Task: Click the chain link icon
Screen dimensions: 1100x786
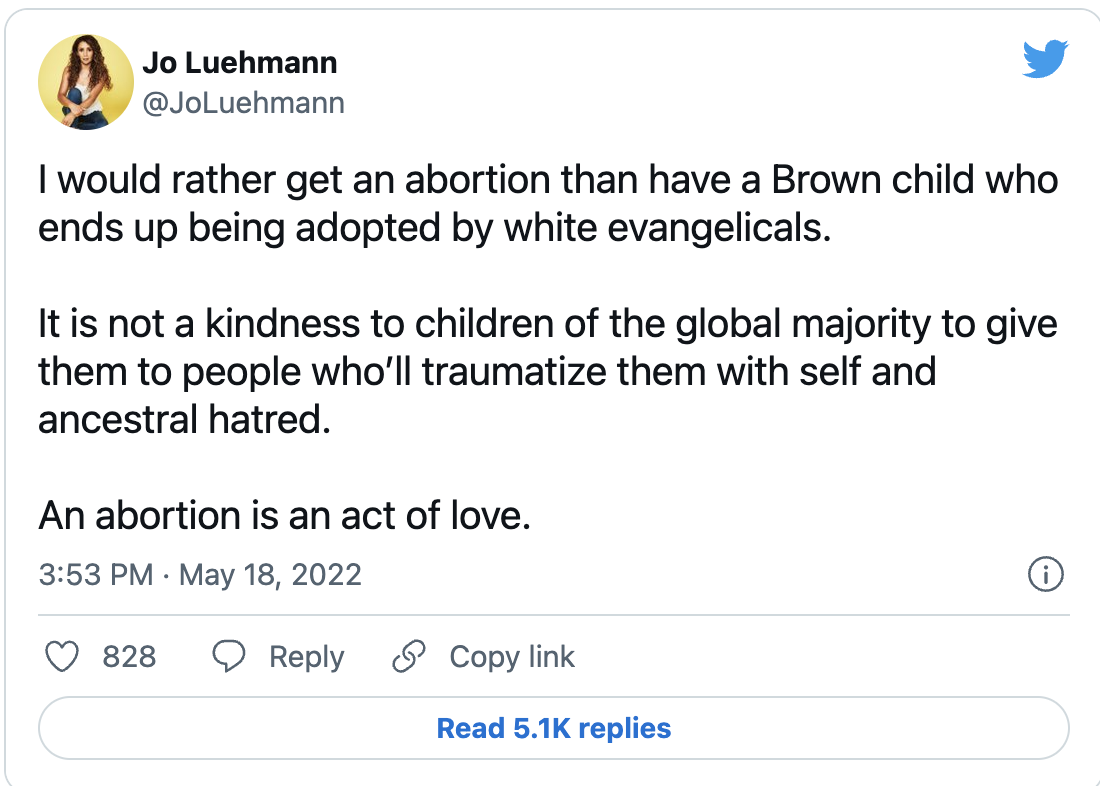Action: (x=408, y=656)
